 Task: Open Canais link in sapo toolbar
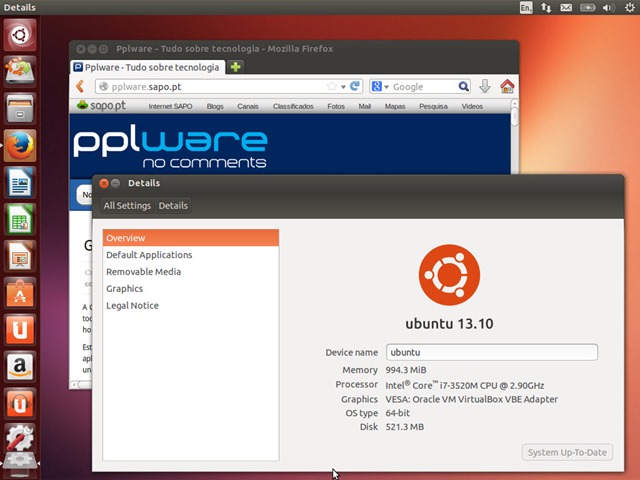click(248, 106)
